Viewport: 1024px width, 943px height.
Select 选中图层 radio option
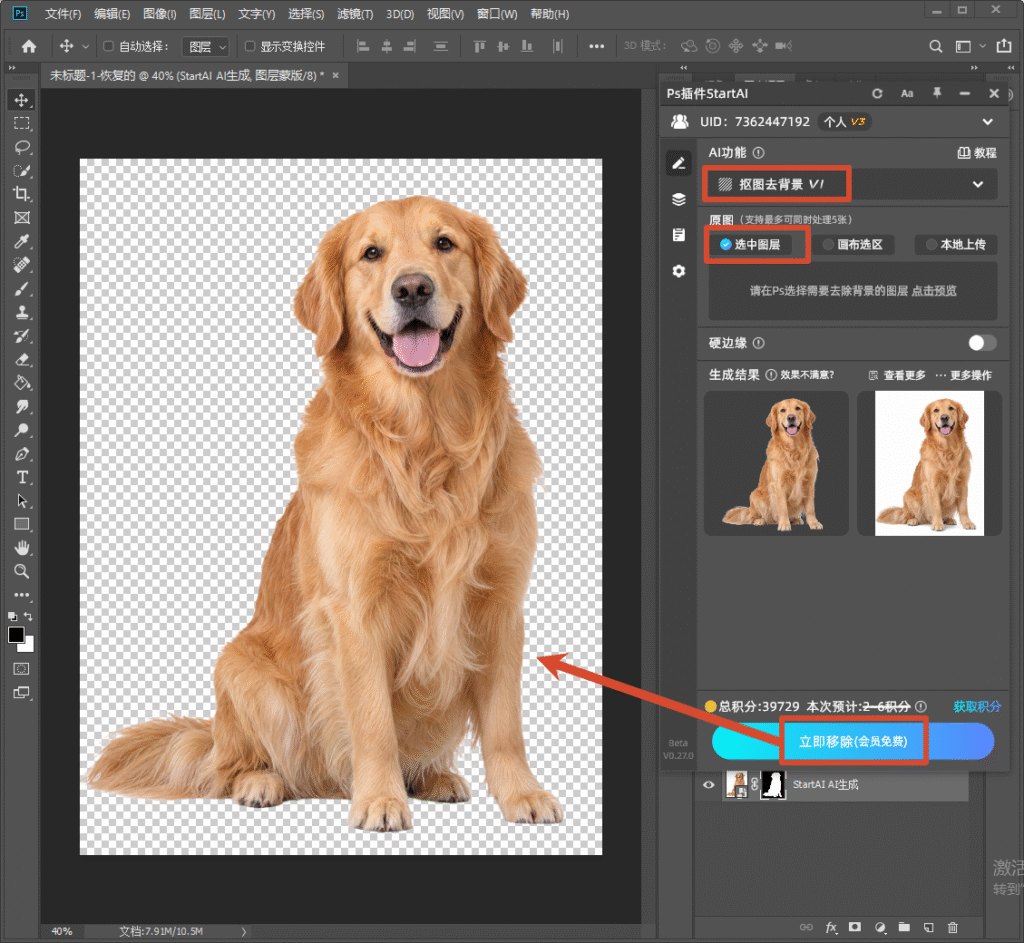click(x=750, y=244)
